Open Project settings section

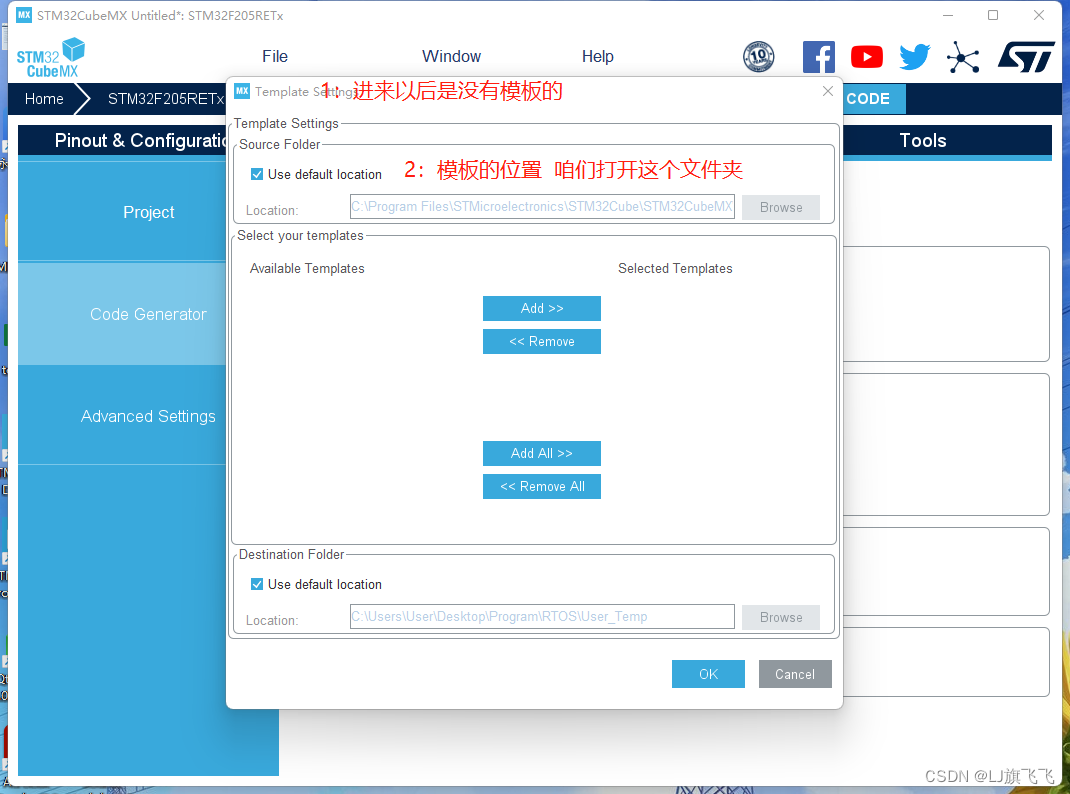pyautogui.click(x=122, y=212)
